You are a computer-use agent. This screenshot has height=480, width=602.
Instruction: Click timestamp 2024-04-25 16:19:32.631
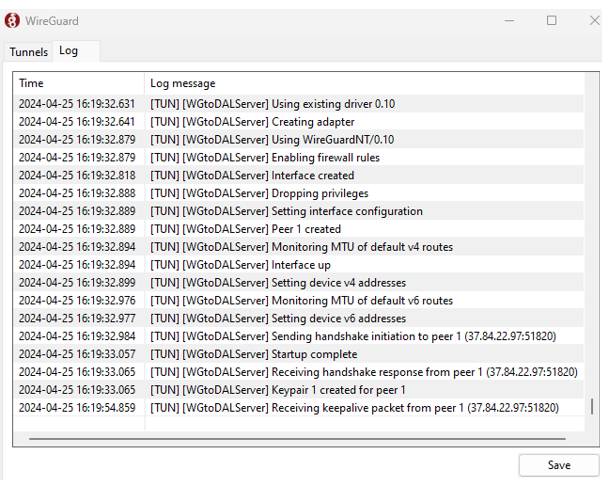(x=77, y=104)
